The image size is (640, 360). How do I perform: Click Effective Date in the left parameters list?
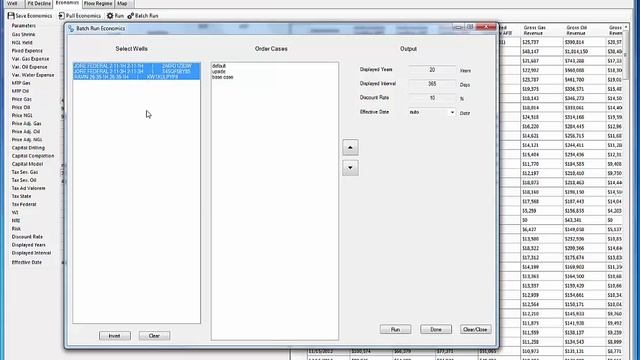pyautogui.click(x=27, y=262)
